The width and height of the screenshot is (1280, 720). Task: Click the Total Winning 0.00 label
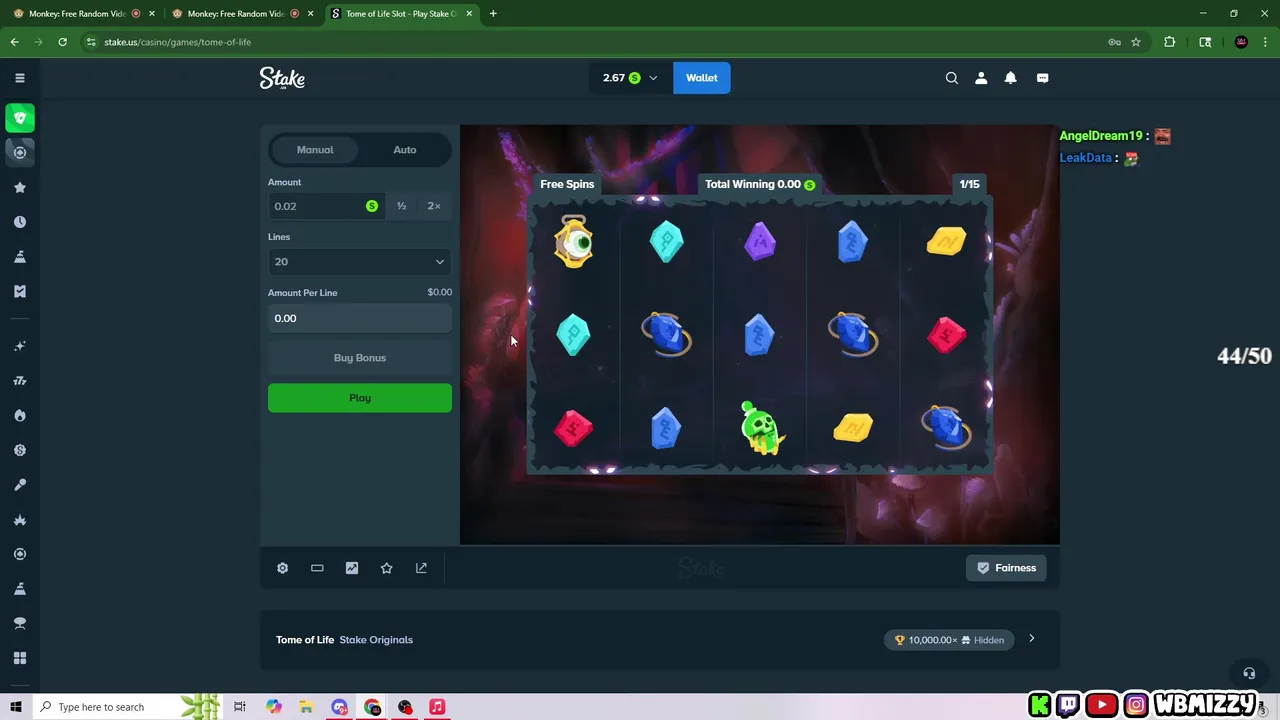click(760, 184)
